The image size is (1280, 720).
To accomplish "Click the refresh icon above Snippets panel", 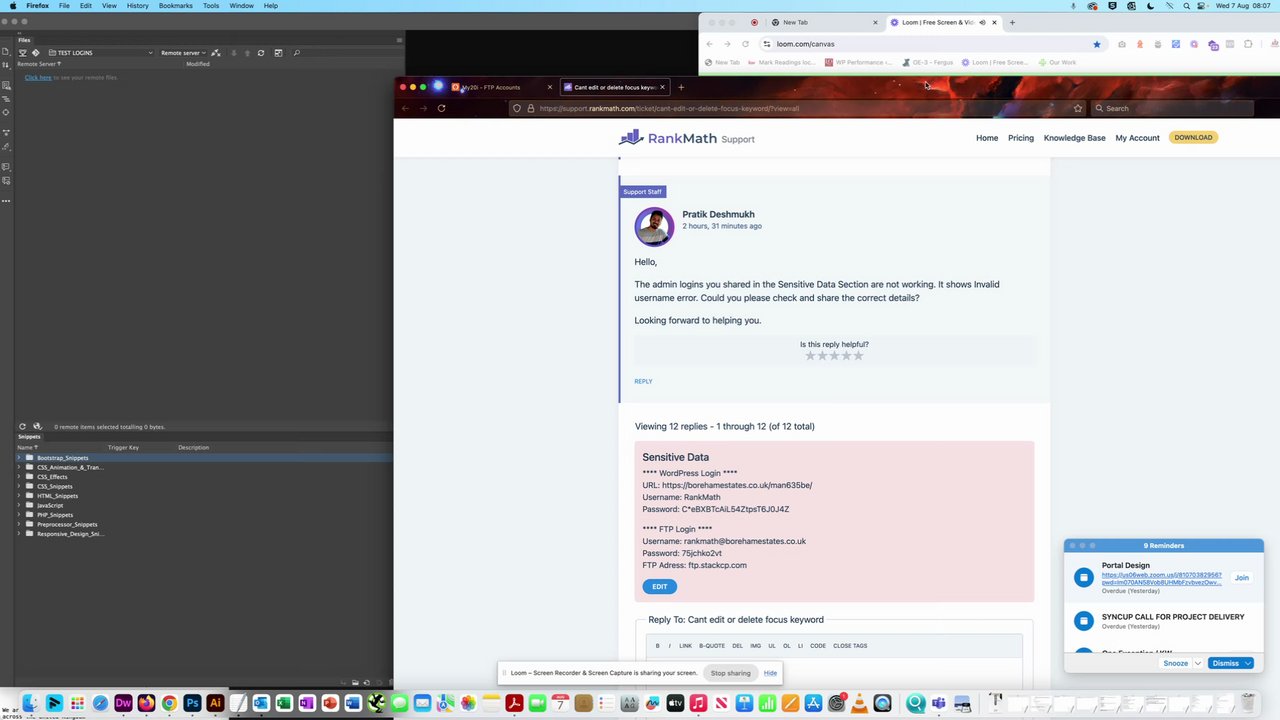I will (x=22, y=427).
